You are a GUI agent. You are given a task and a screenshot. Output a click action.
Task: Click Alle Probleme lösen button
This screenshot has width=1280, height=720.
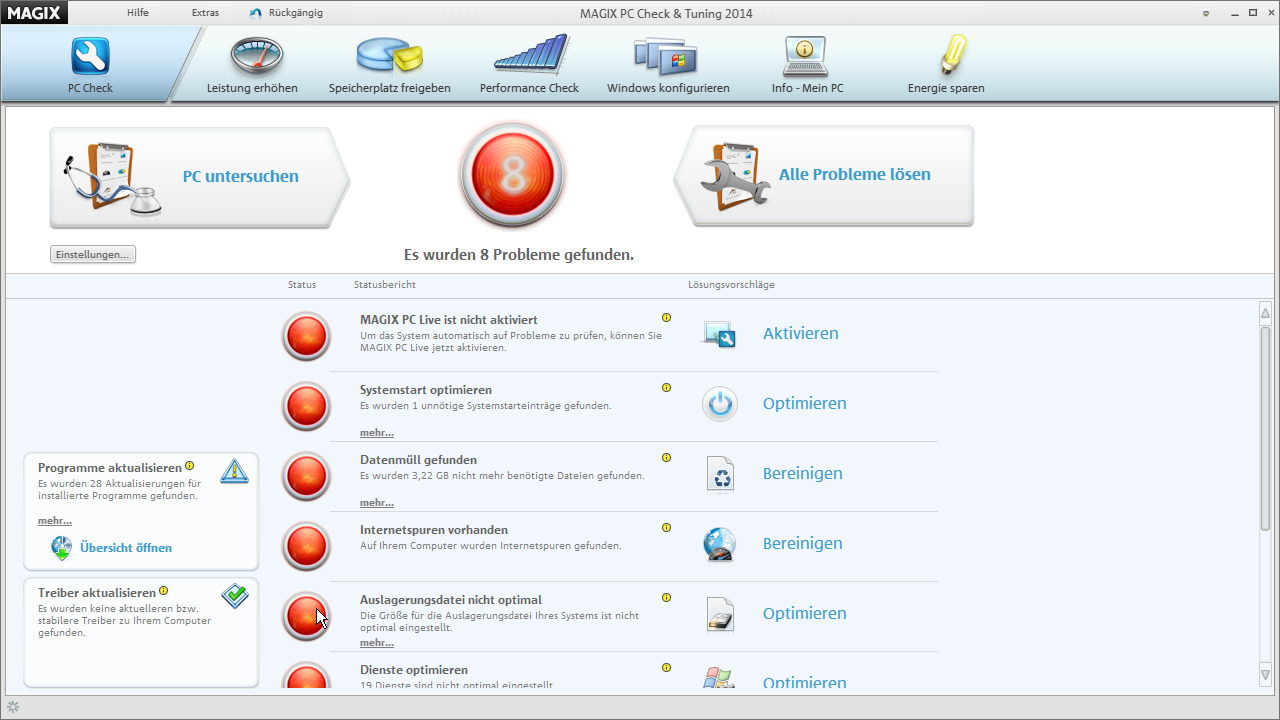[x=824, y=175]
